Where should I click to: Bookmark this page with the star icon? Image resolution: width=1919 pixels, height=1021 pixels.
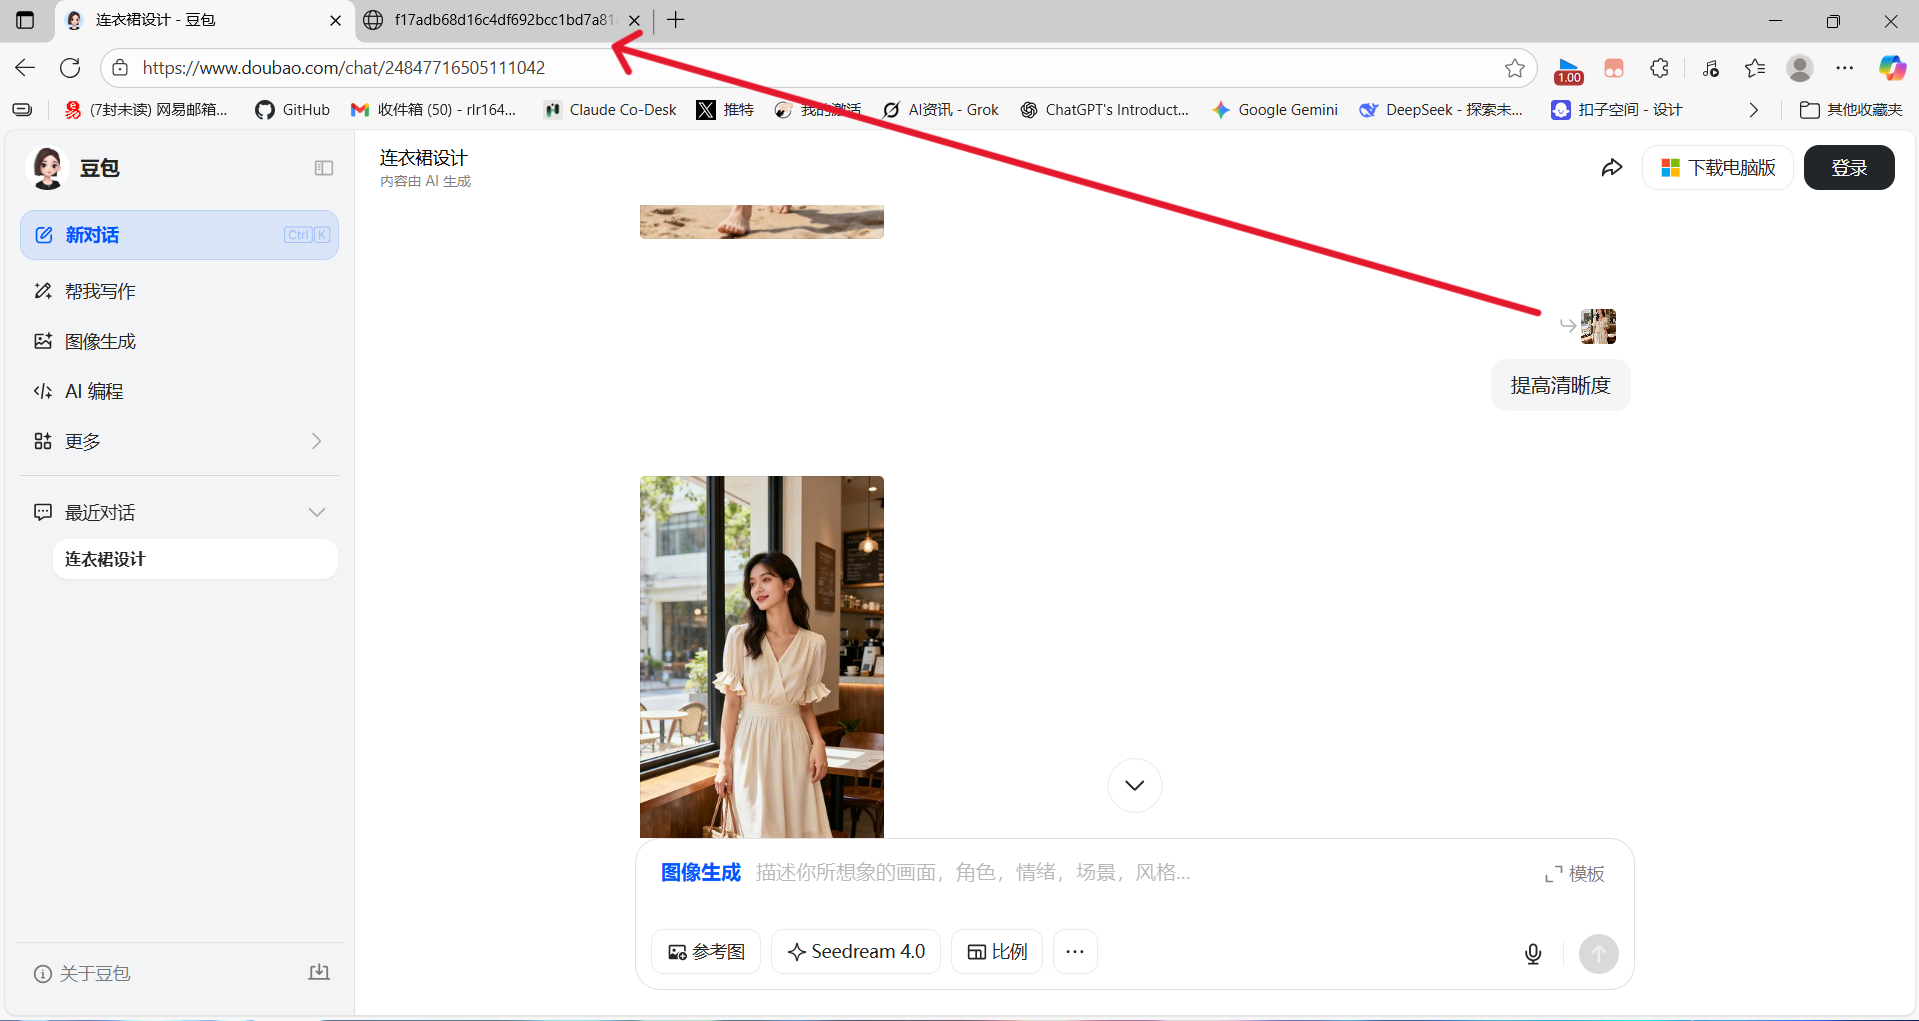[x=1514, y=68]
